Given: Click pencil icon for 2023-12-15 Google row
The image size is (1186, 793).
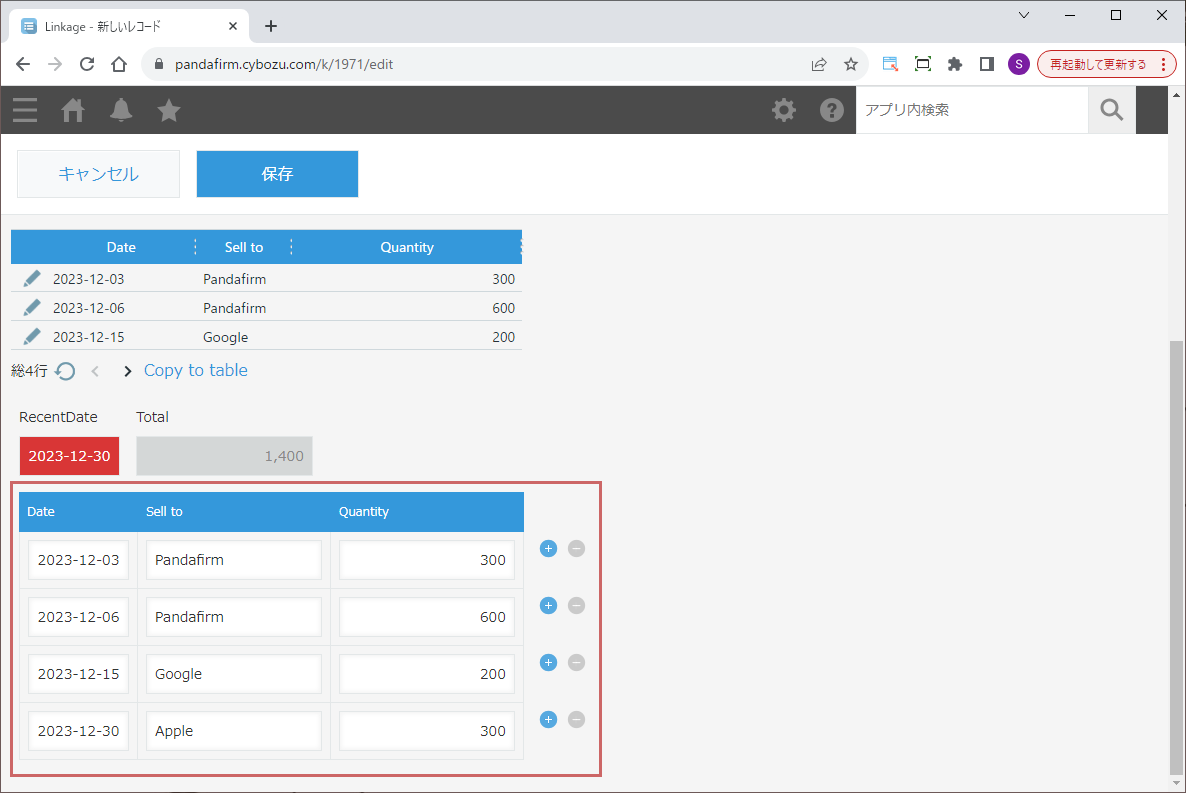Looking at the screenshot, I should 32,336.
